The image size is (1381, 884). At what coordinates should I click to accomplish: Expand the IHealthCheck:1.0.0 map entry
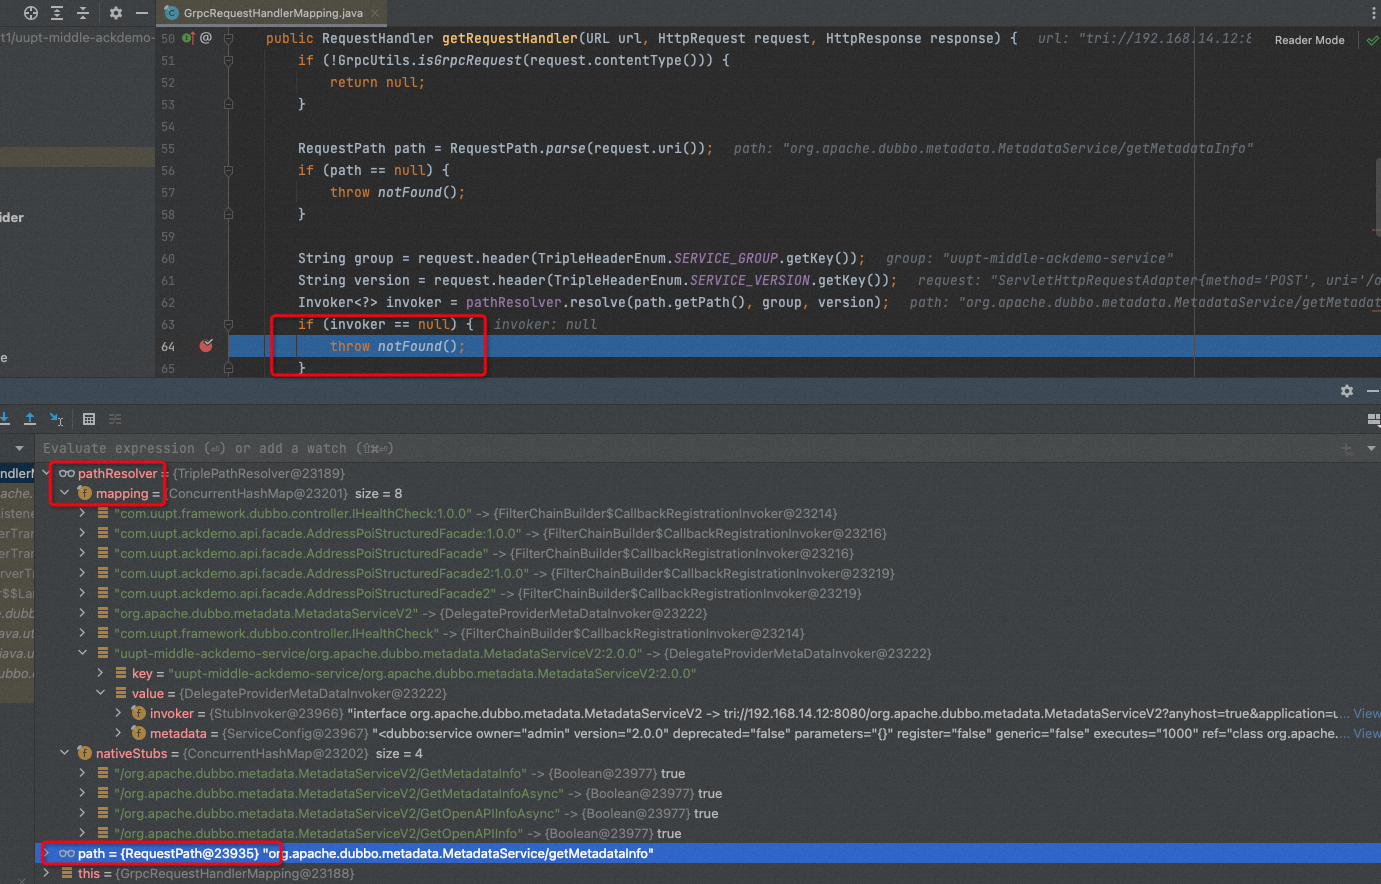(82, 513)
